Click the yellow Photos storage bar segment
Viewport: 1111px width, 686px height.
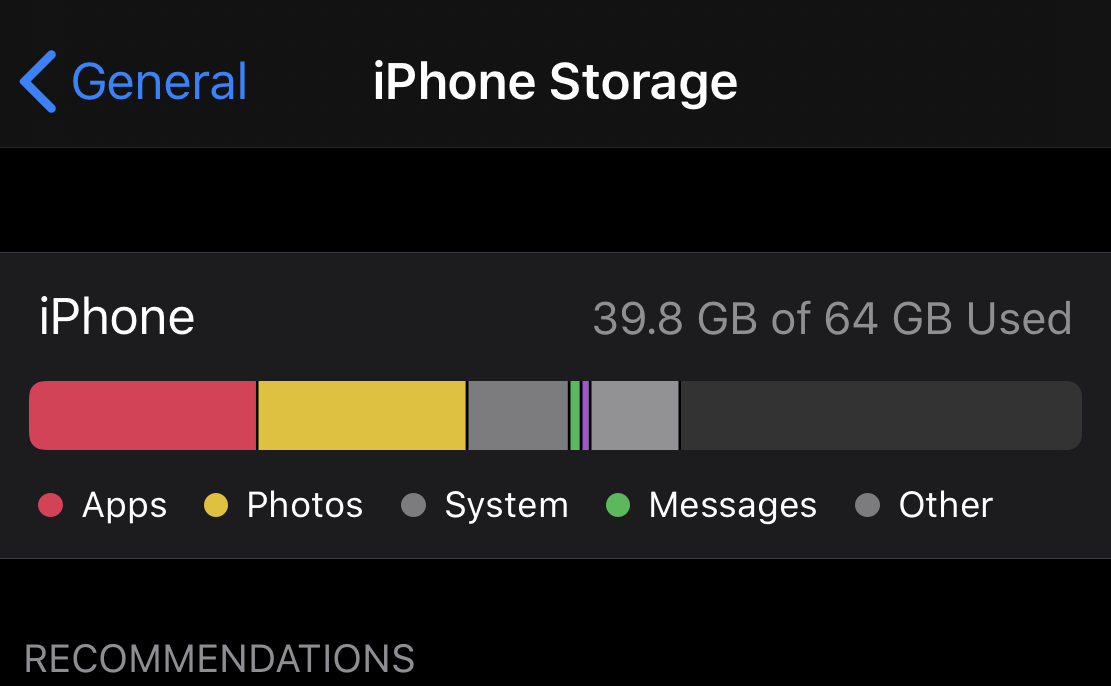[362, 415]
